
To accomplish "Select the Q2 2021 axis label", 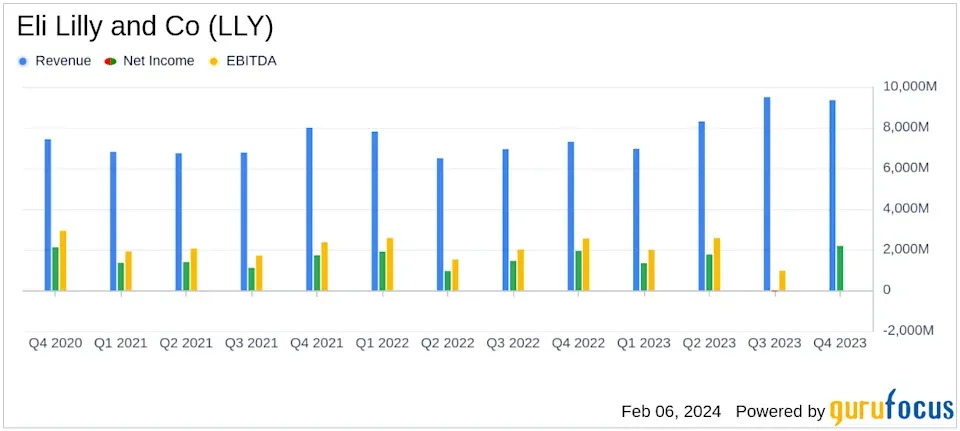I will 186,343.
